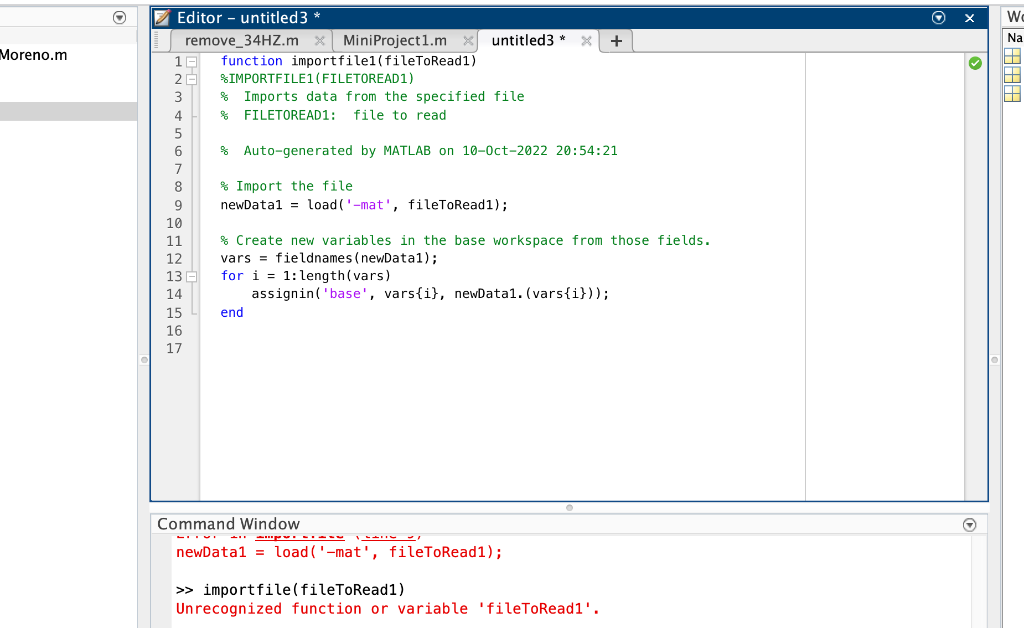Close the remove_34HZ.m tab
The image size is (1024, 628).
pos(319,40)
